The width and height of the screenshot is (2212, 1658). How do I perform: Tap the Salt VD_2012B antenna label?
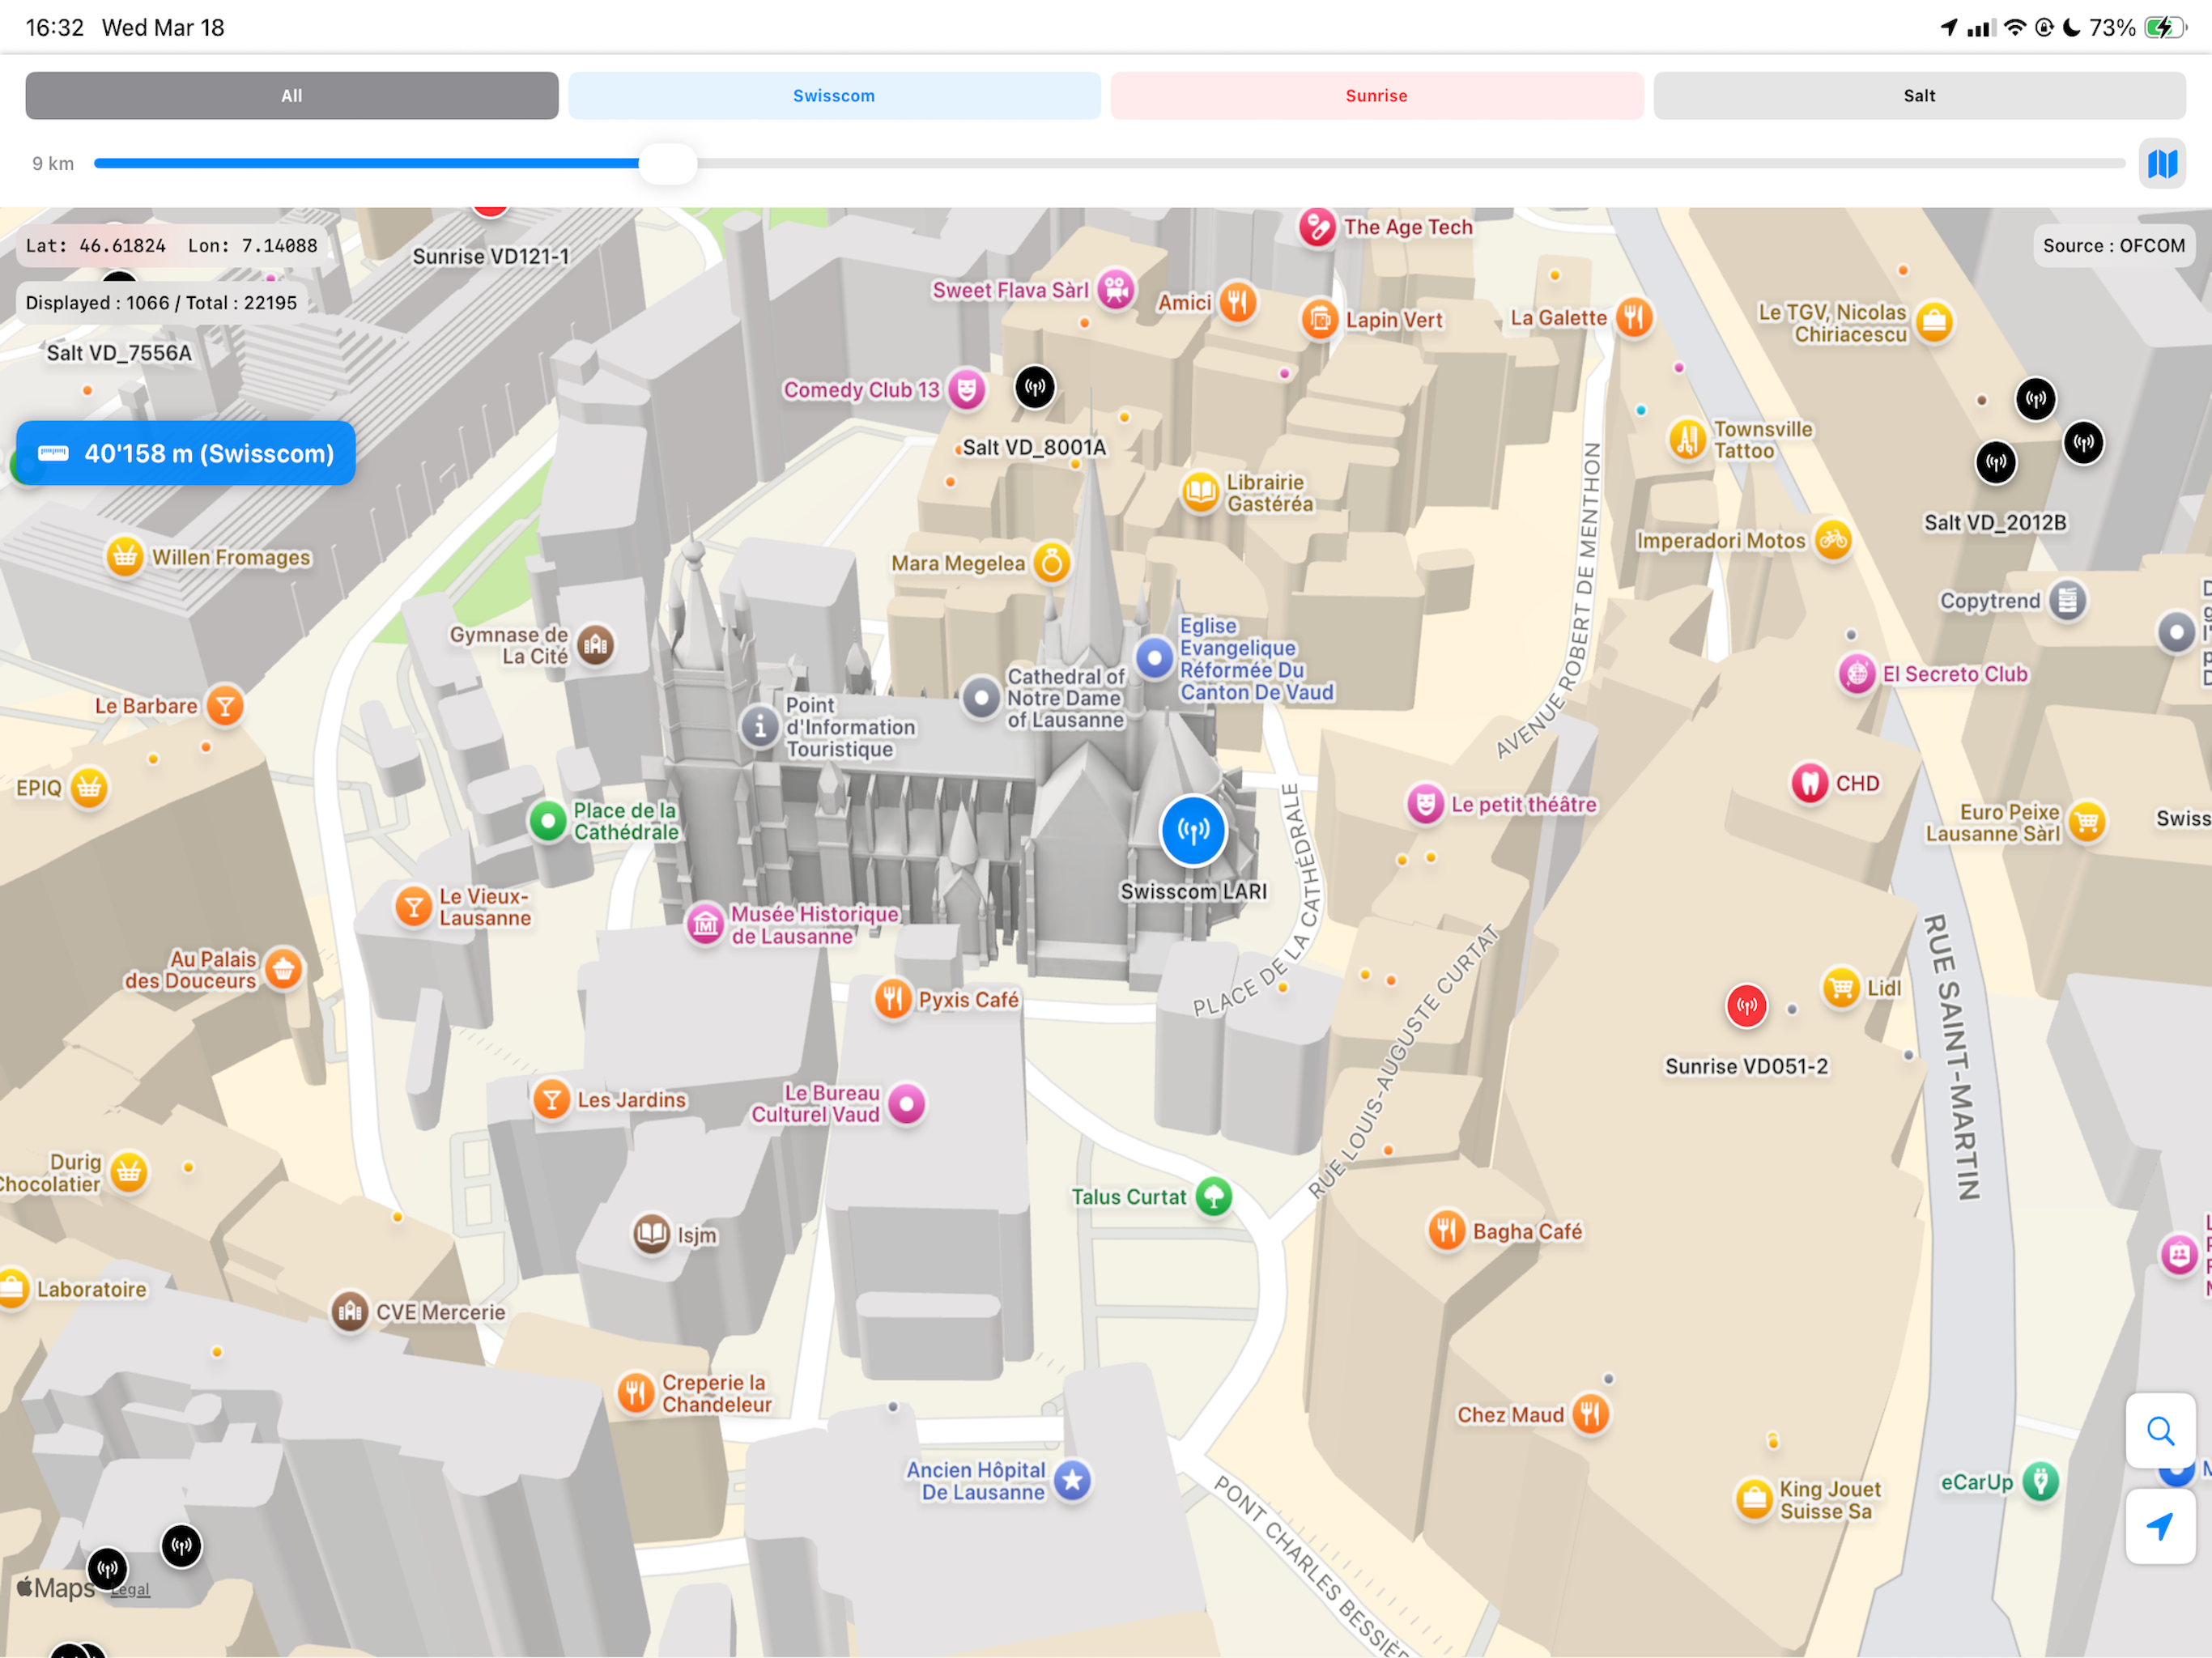[1995, 522]
